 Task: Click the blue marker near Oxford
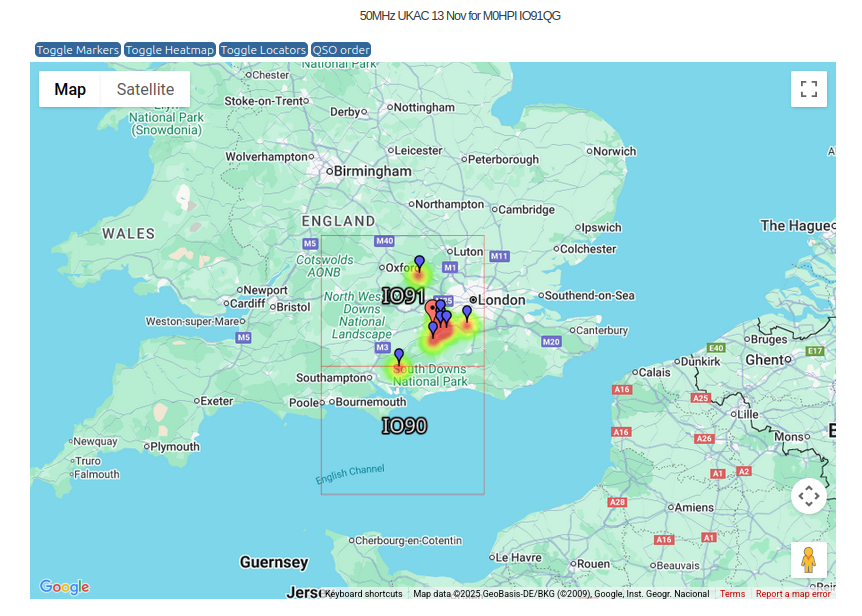click(x=419, y=263)
